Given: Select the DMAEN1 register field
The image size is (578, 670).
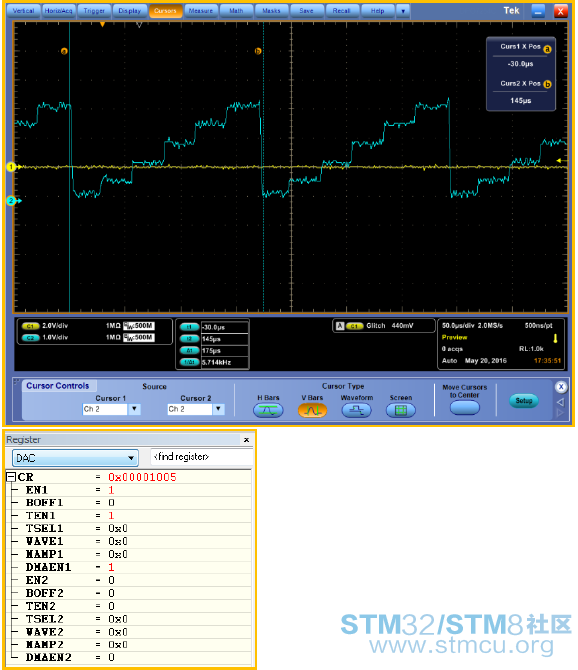Looking at the screenshot, I should pyautogui.click(x=129, y=567).
